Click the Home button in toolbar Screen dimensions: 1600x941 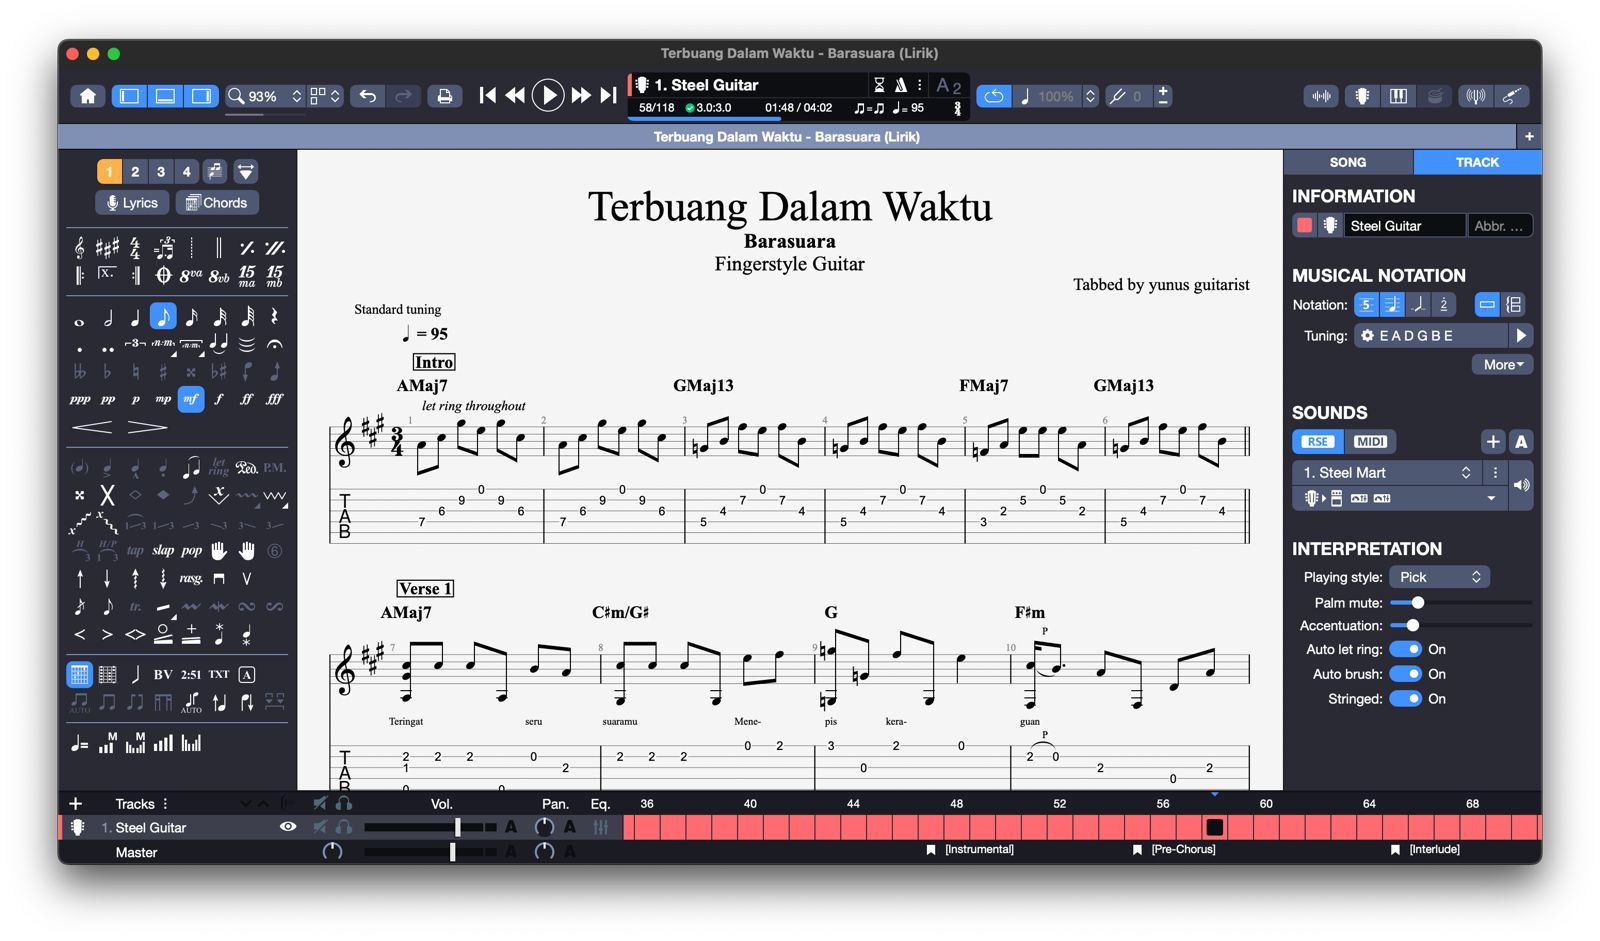click(88, 96)
